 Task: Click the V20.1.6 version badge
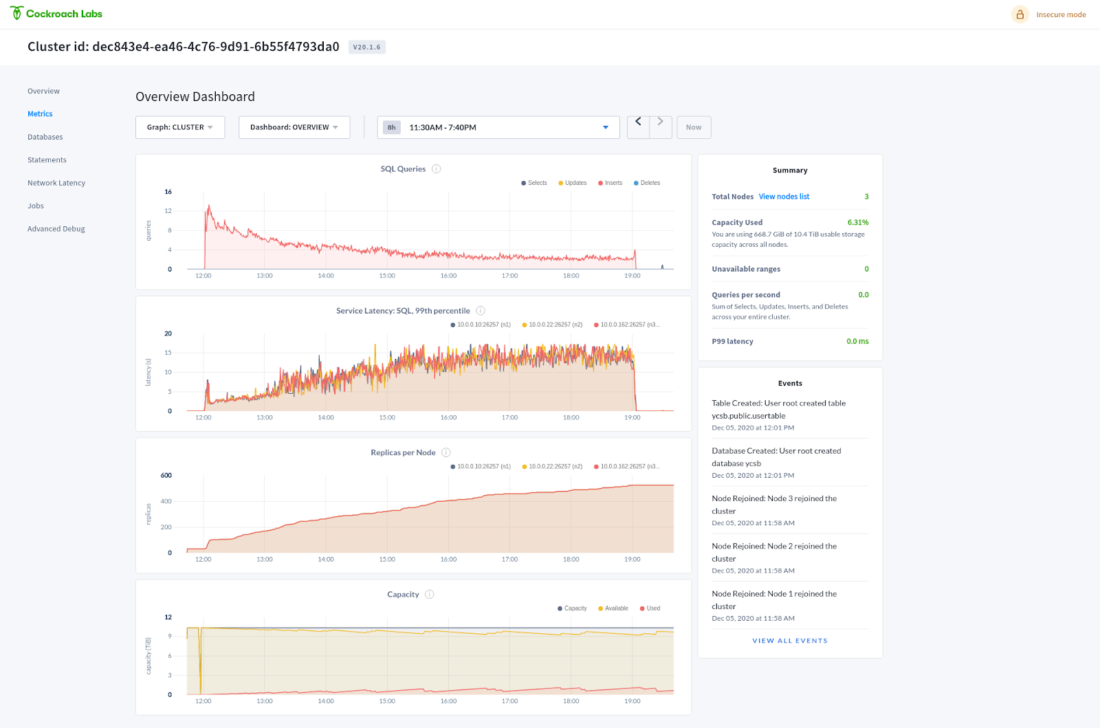tap(367, 47)
